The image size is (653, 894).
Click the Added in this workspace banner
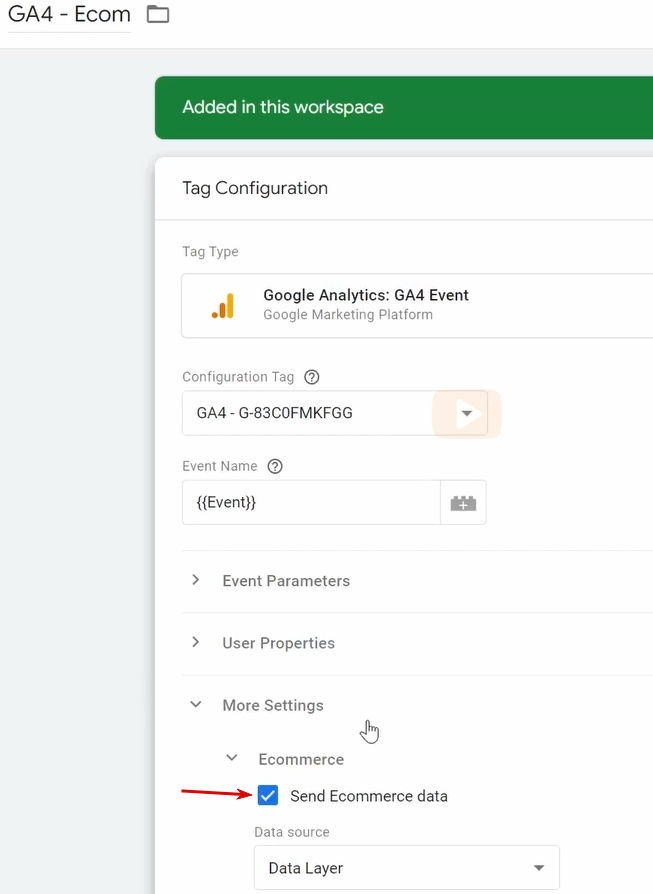pyautogui.click(x=283, y=107)
